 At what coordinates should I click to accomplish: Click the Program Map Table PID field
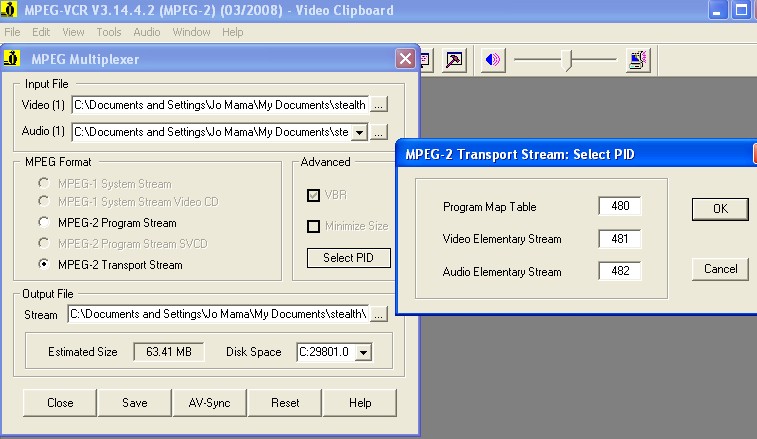[620, 206]
